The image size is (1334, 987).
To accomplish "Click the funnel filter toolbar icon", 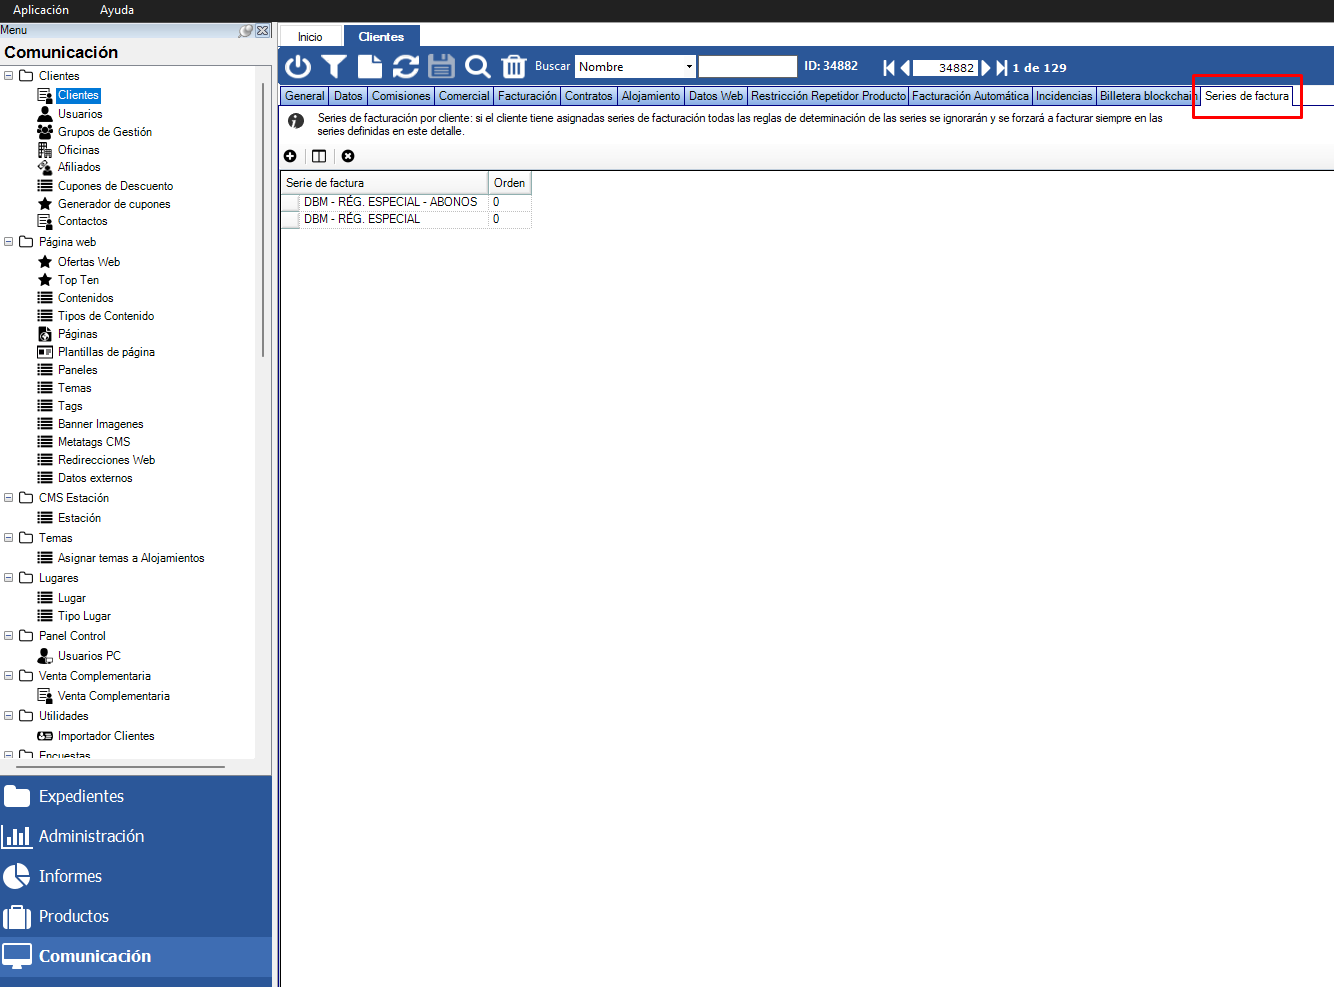I will pos(334,67).
